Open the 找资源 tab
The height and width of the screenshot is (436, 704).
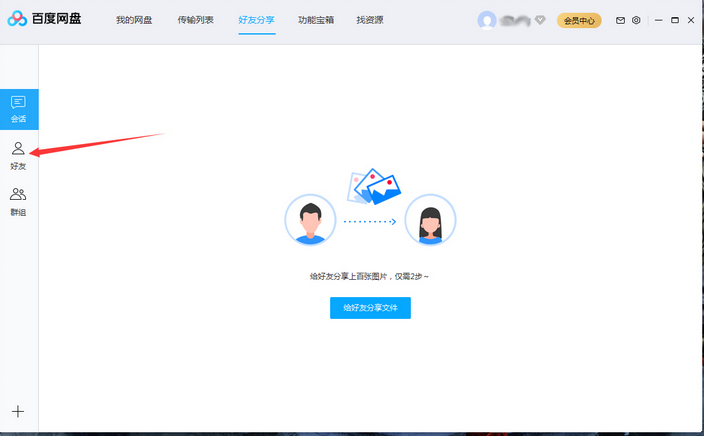(x=369, y=20)
